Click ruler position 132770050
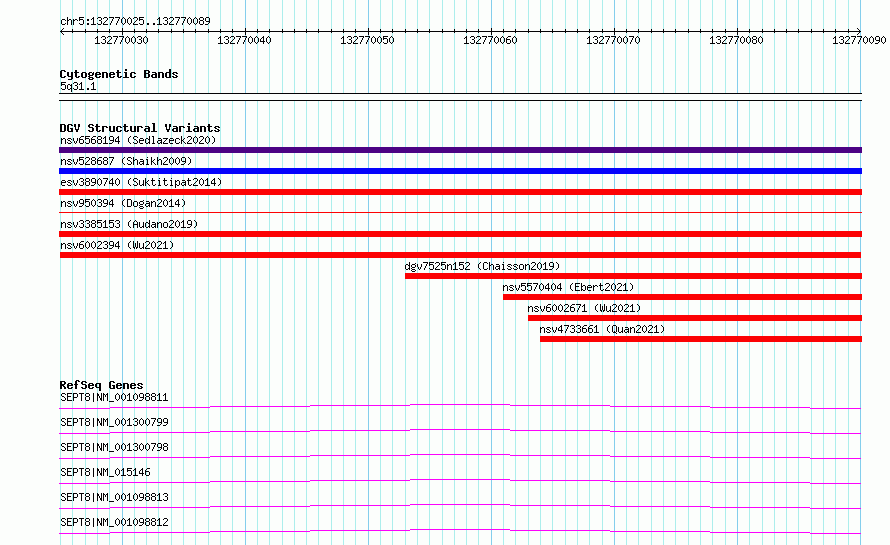Viewport: 890px width, 545px height. tap(367, 40)
